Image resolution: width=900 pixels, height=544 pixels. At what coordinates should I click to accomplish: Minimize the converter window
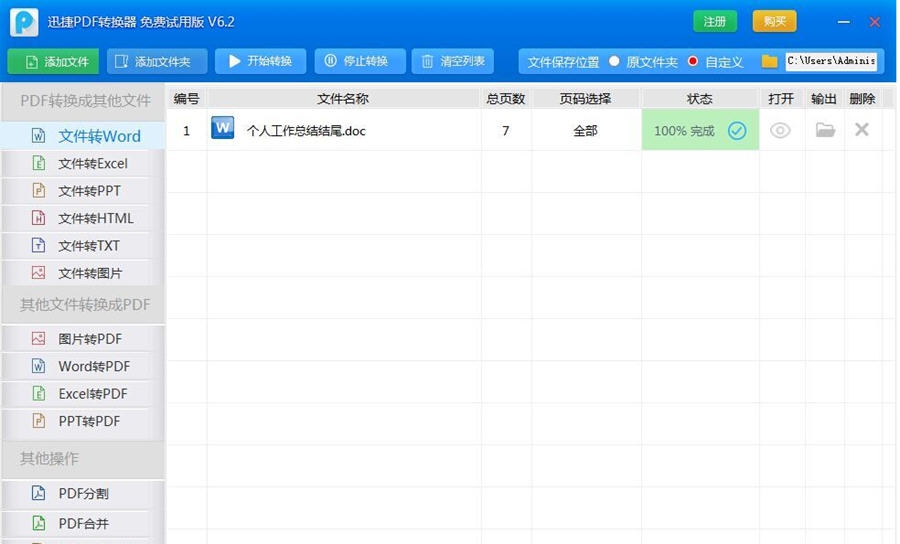pos(843,22)
